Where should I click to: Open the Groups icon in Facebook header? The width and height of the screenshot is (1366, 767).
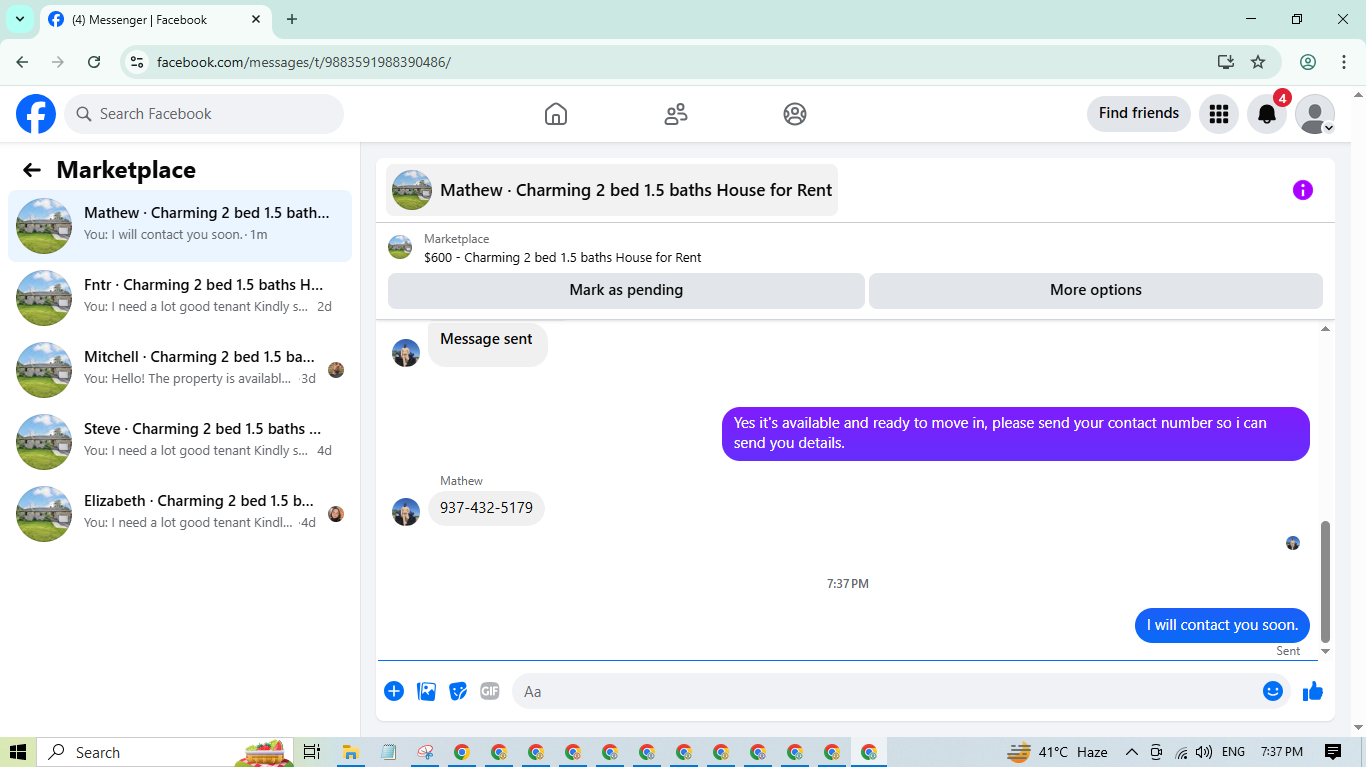tap(795, 114)
